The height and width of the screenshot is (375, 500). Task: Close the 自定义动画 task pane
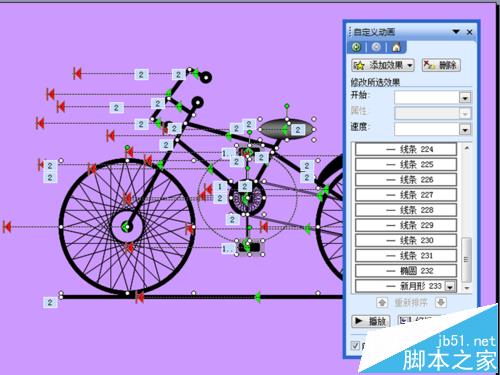[469, 32]
